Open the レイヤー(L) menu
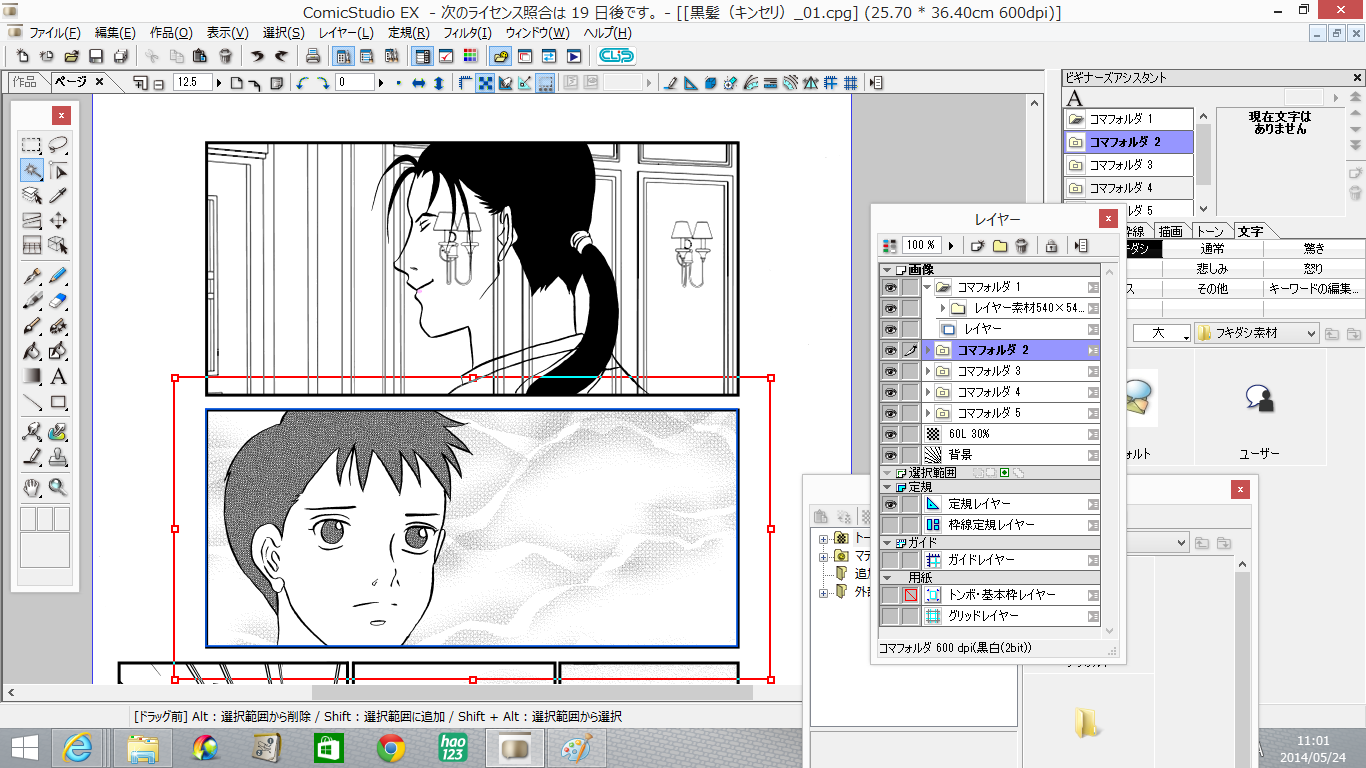This screenshot has height=768, width=1366. click(346, 33)
